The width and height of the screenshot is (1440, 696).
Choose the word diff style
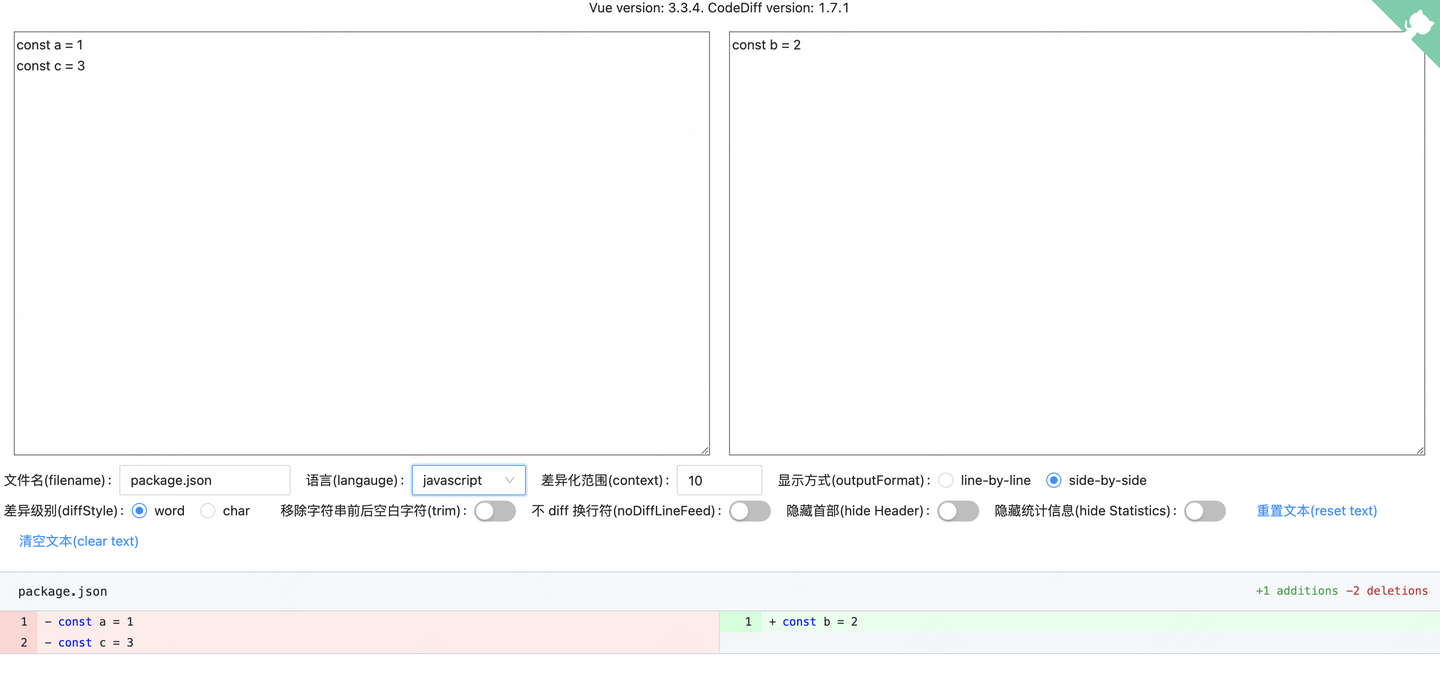[139, 511]
